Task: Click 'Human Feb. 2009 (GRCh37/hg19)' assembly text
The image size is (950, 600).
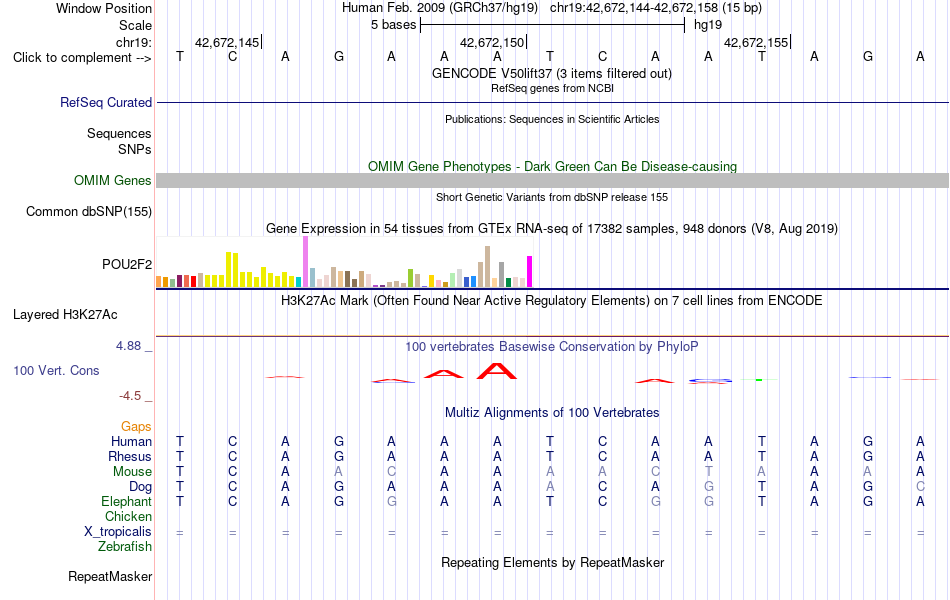Action: 440,8
